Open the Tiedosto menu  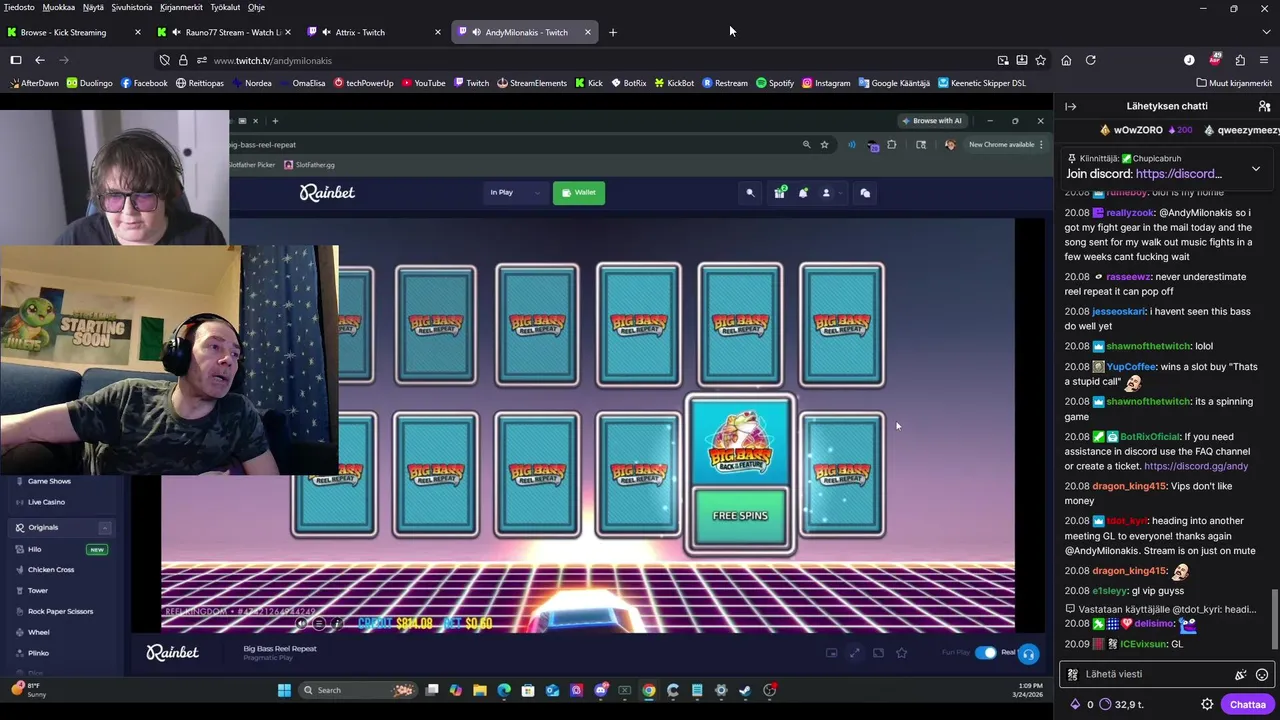pyautogui.click(x=19, y=7)
